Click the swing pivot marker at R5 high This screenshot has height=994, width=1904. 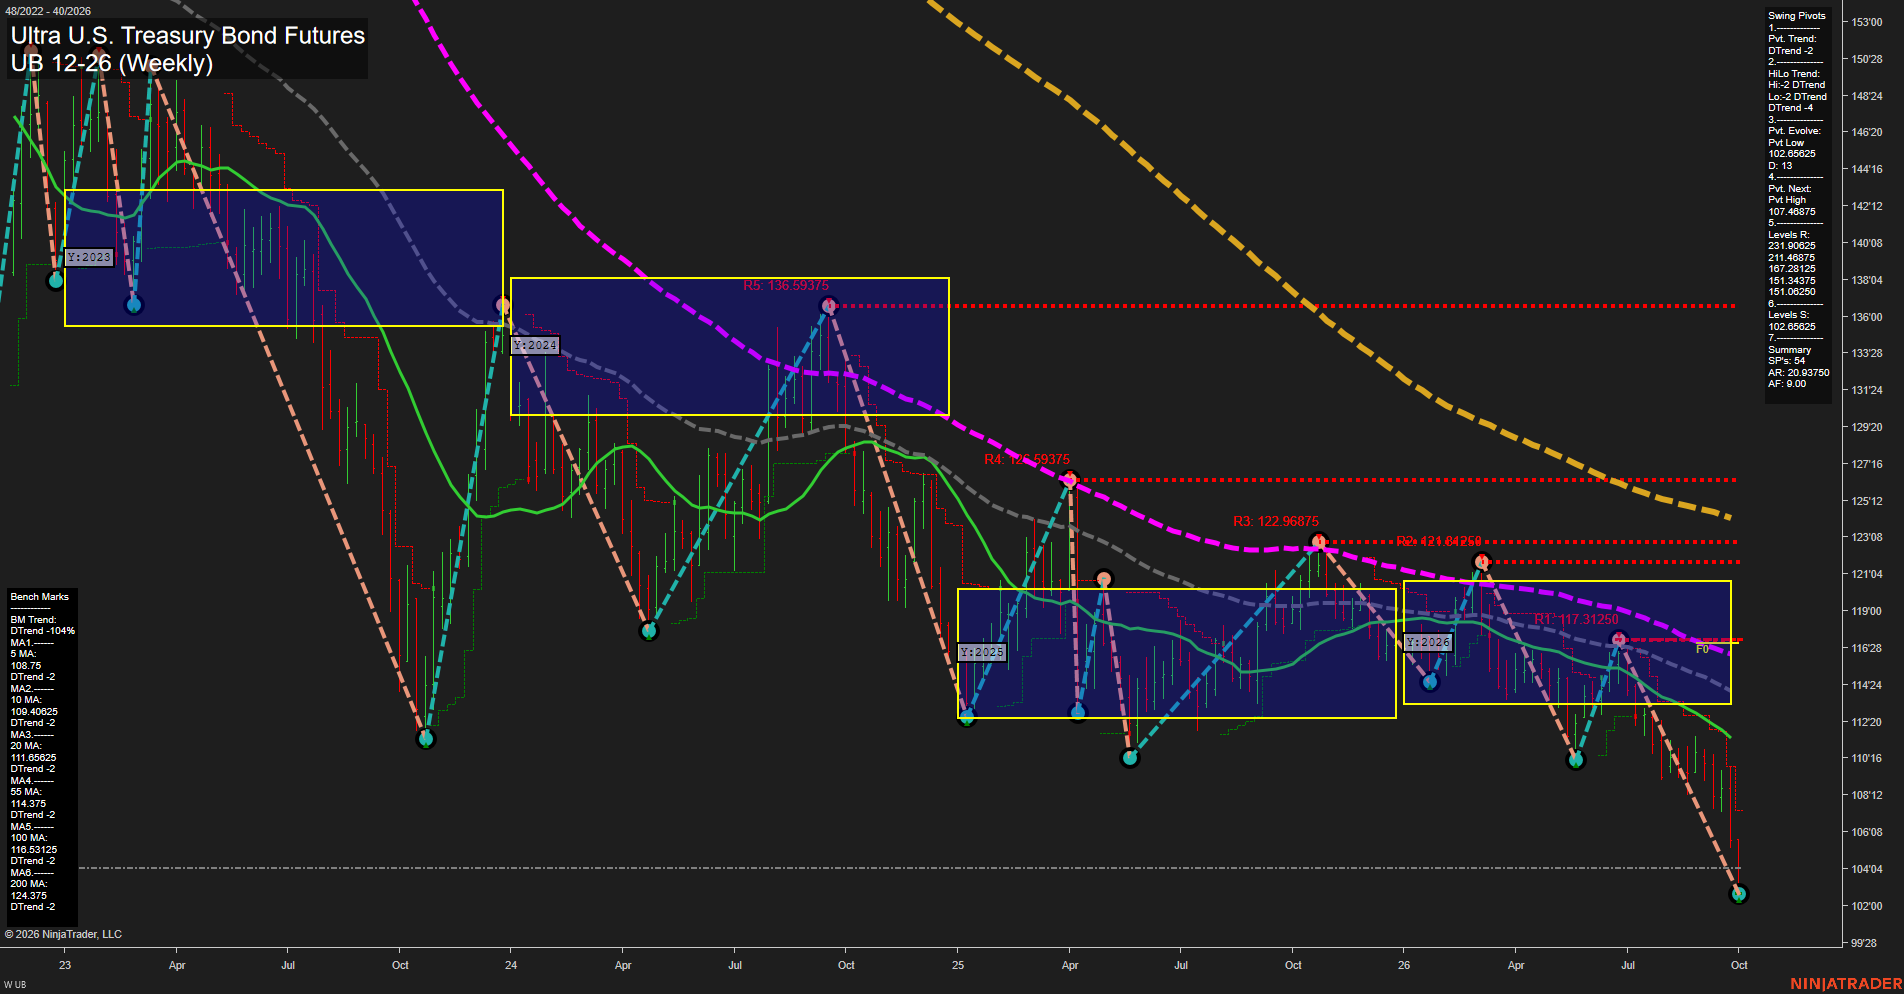tap(828, 305)
